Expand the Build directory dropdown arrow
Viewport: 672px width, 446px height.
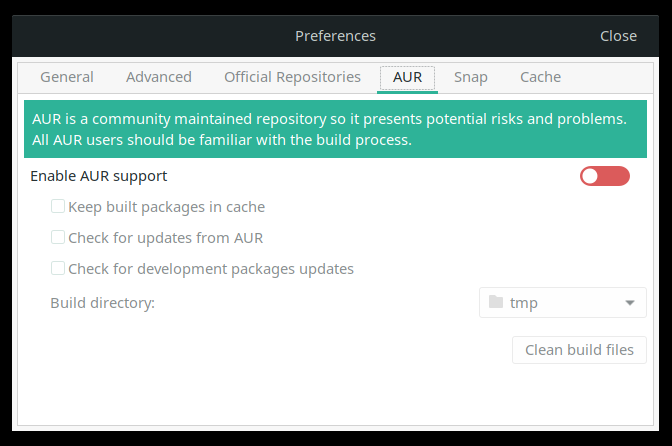pos(630,302)
